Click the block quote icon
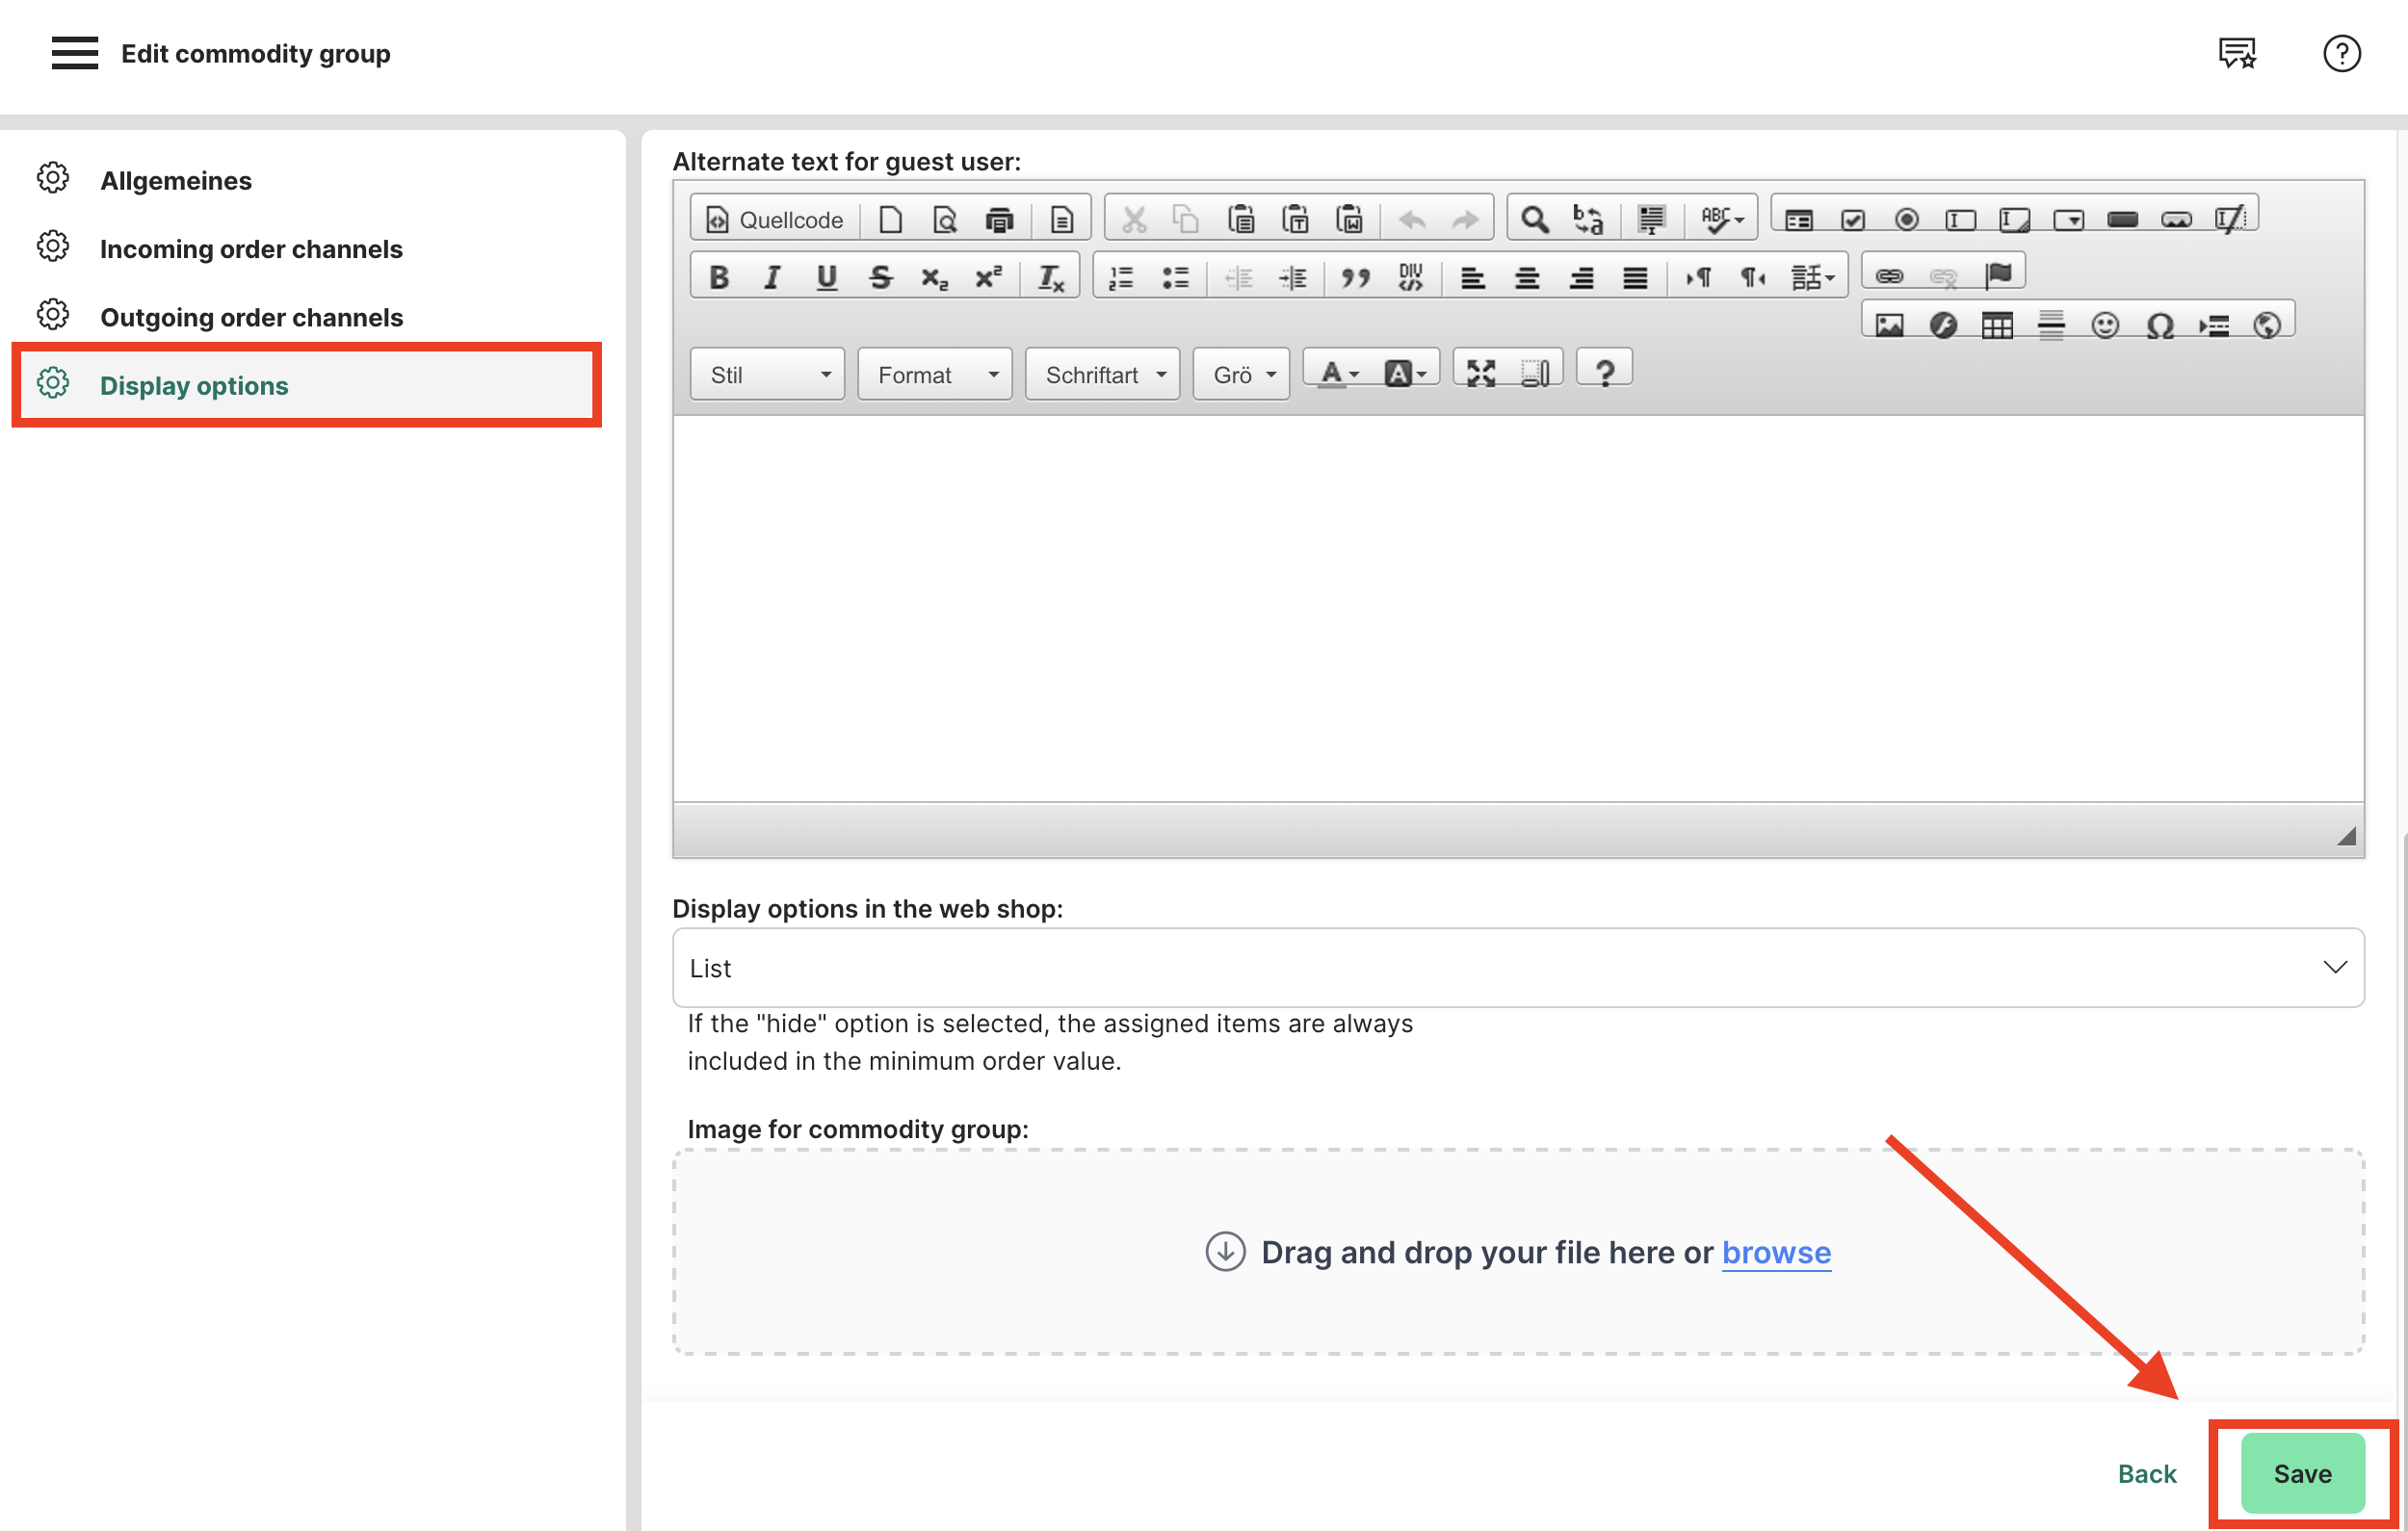Screen dimensions: 2408x1531 pos(1355,278)
